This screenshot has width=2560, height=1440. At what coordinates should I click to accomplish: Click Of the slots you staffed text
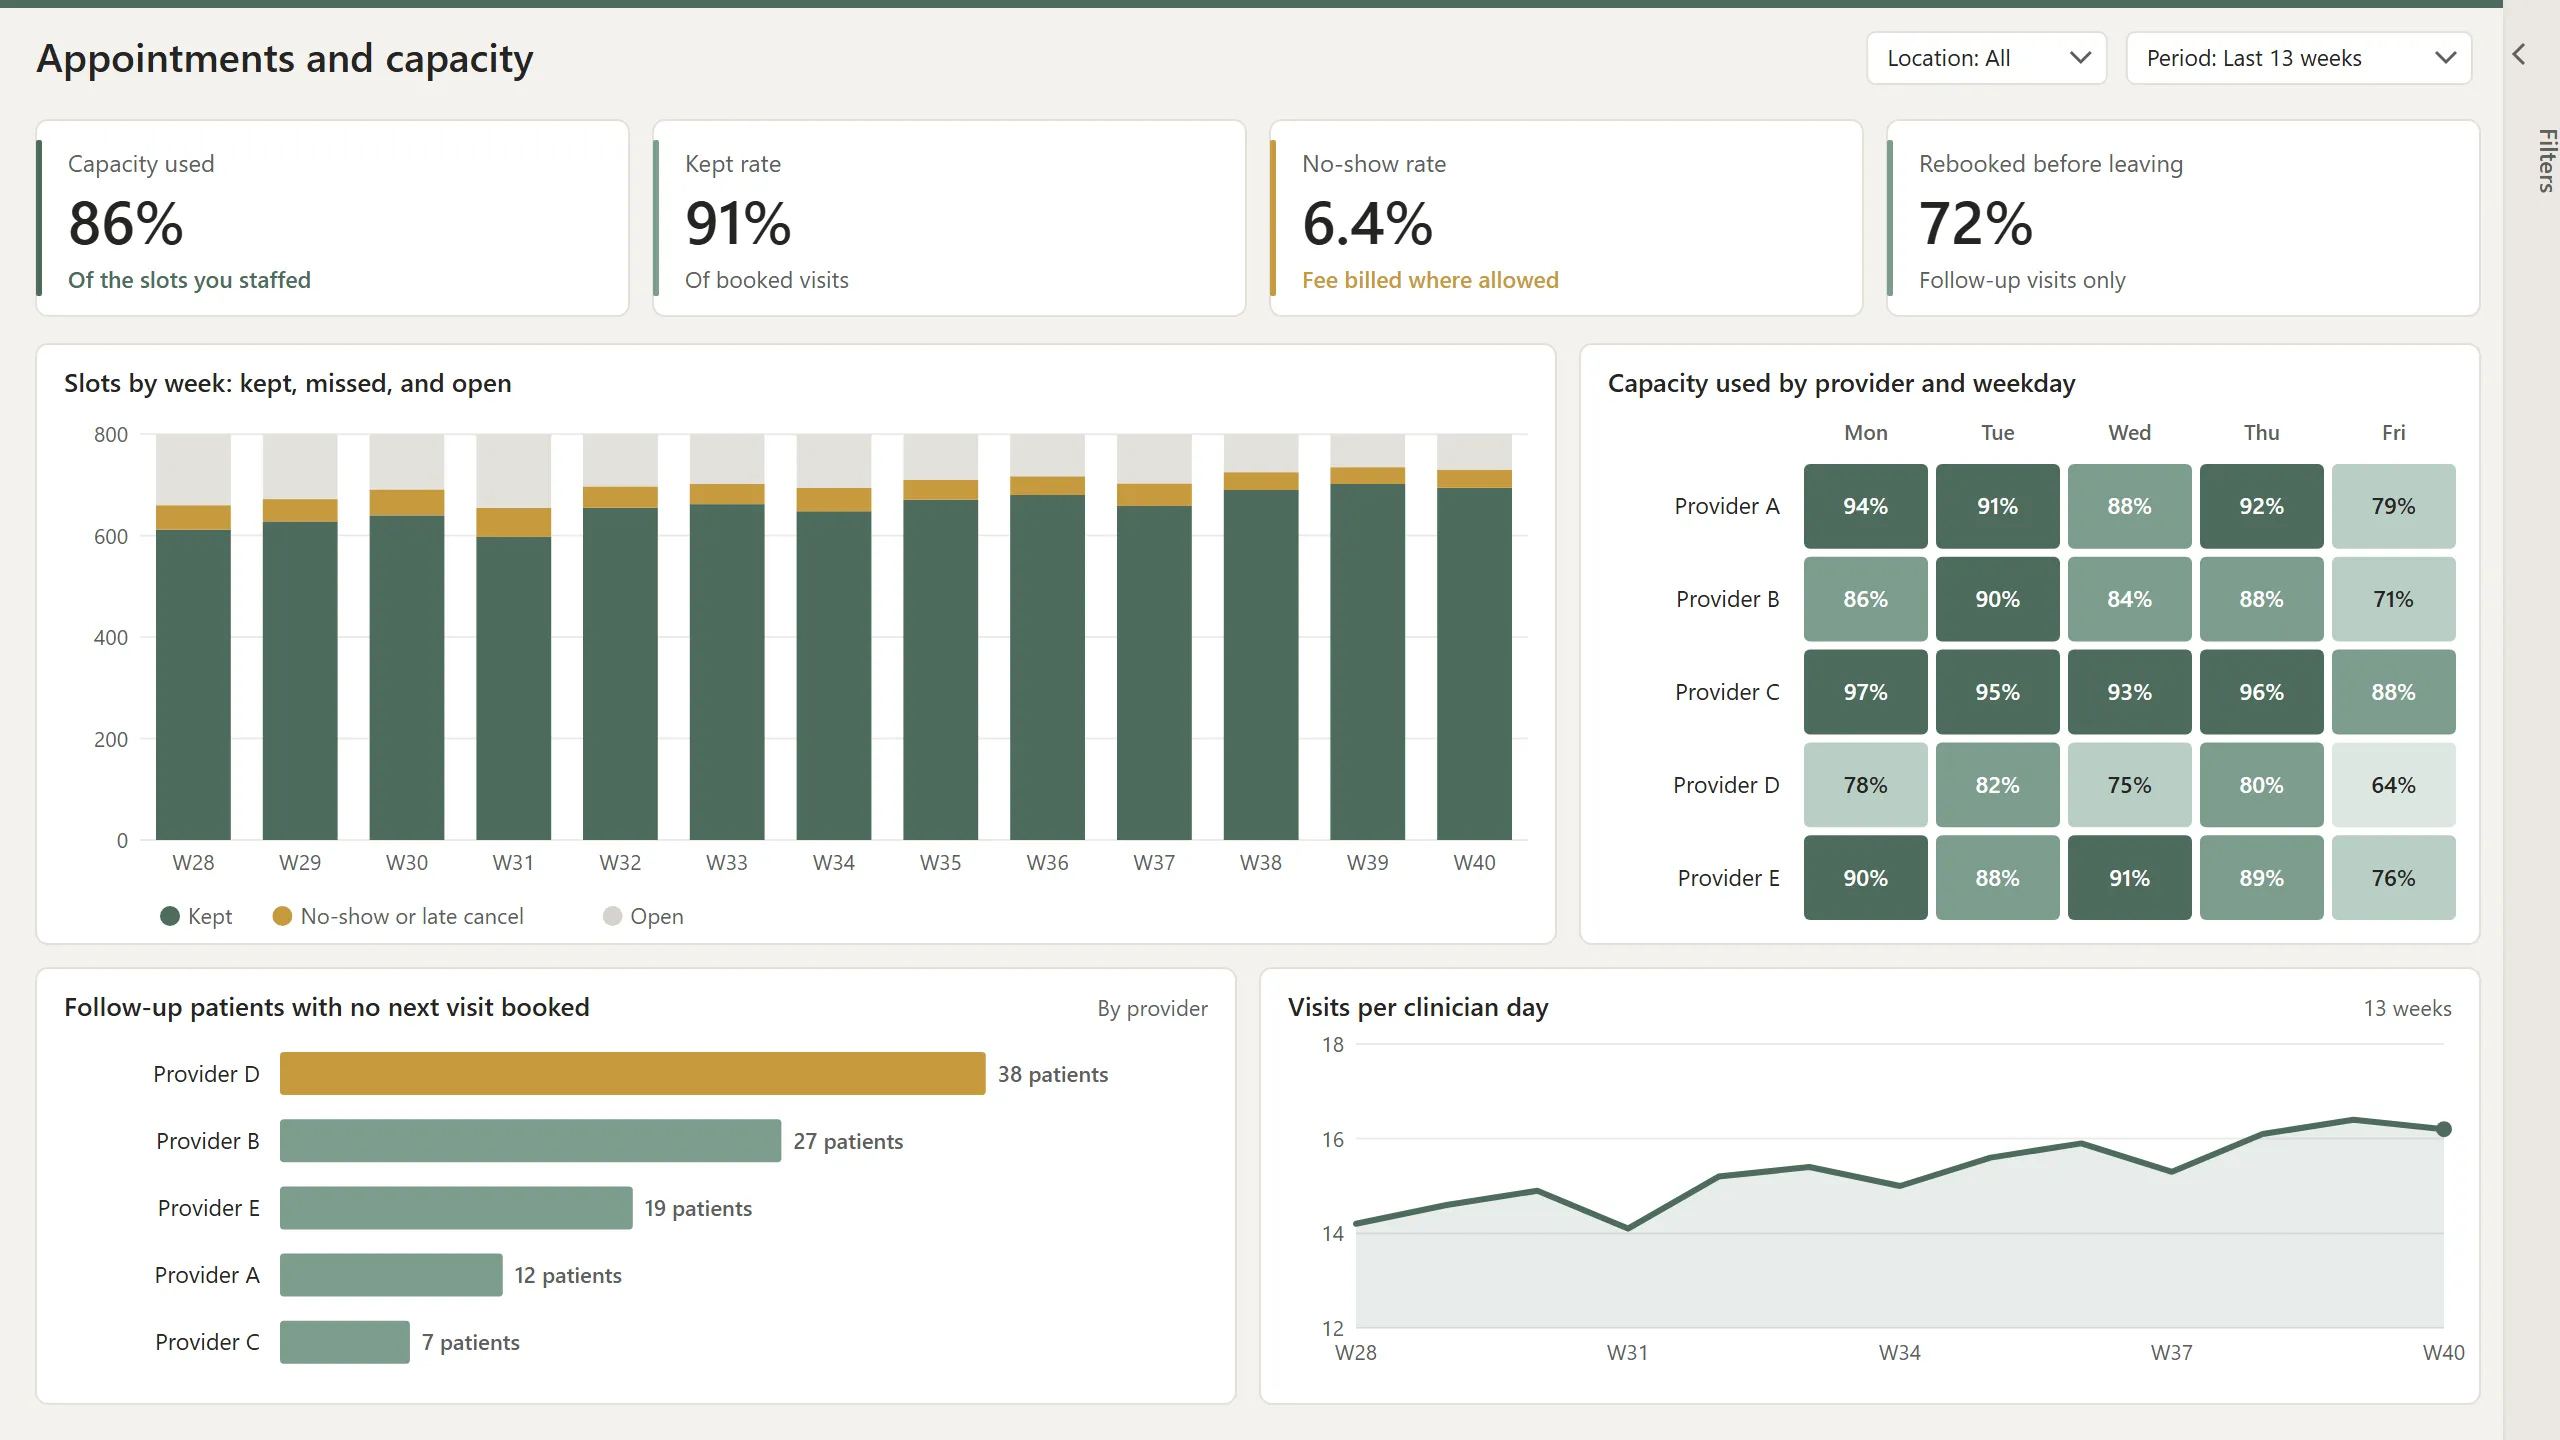coord(189,280)
